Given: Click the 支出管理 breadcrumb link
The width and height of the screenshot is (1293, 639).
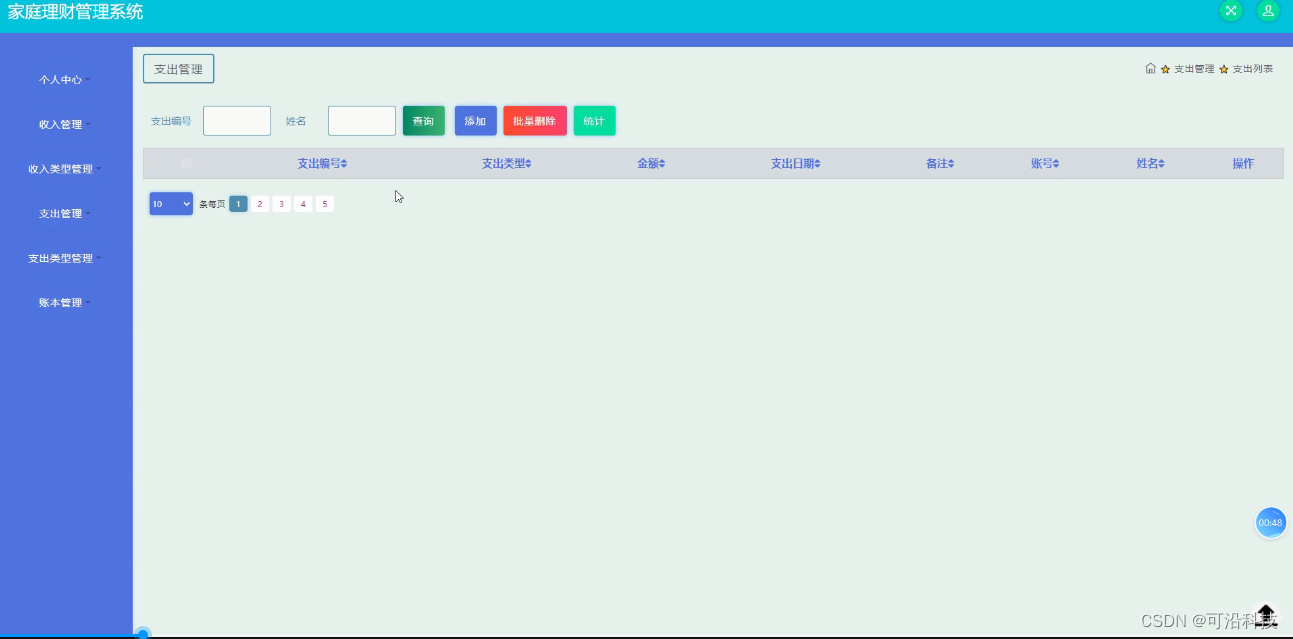Looking at the screenshot, I should pyautogui.click(x=1194, y=69).
